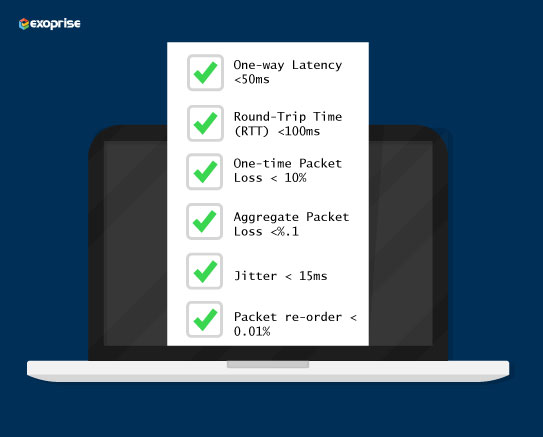
Task: Click the colorful cube icon in the Exoprise logo
Action: [24, 24]
